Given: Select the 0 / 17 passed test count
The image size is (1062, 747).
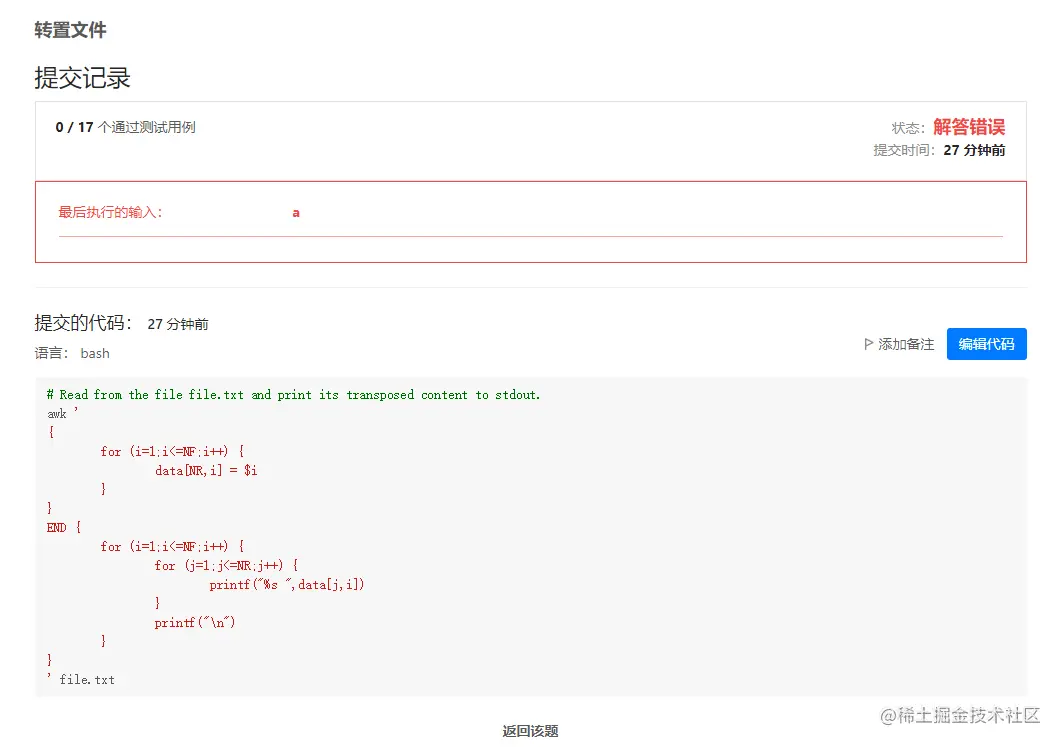Looking at the screenshot, I should [x=75, y=127].
